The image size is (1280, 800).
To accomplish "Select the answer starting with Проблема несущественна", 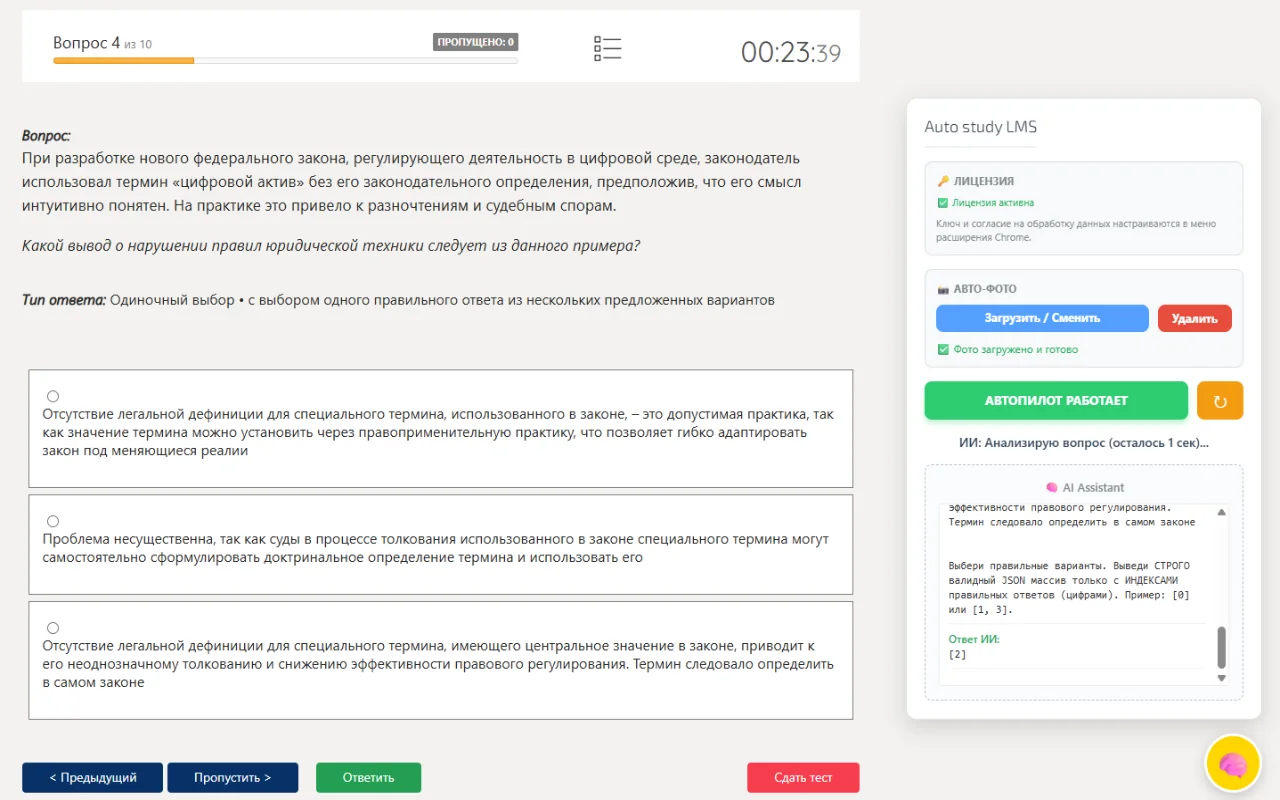I will pyautogui.click(x=53, y=521).
